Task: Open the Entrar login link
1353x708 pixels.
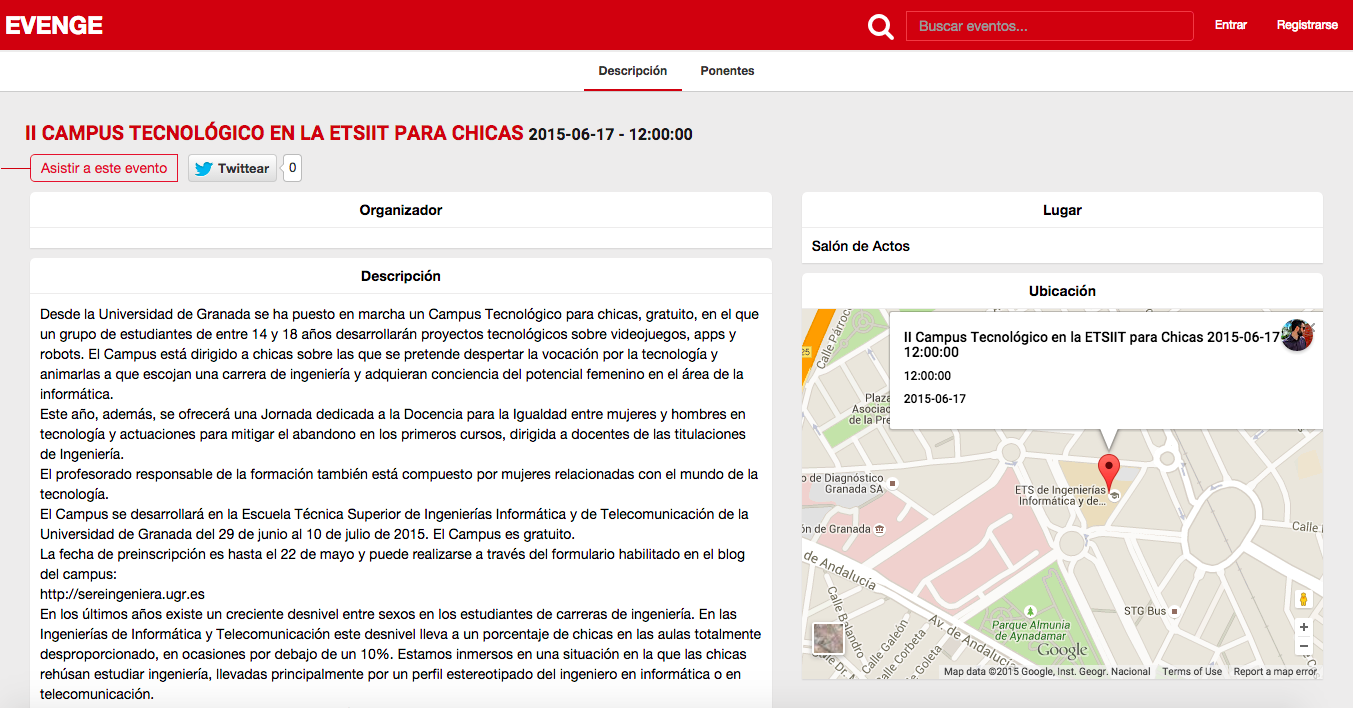Action: point(1230,25)
